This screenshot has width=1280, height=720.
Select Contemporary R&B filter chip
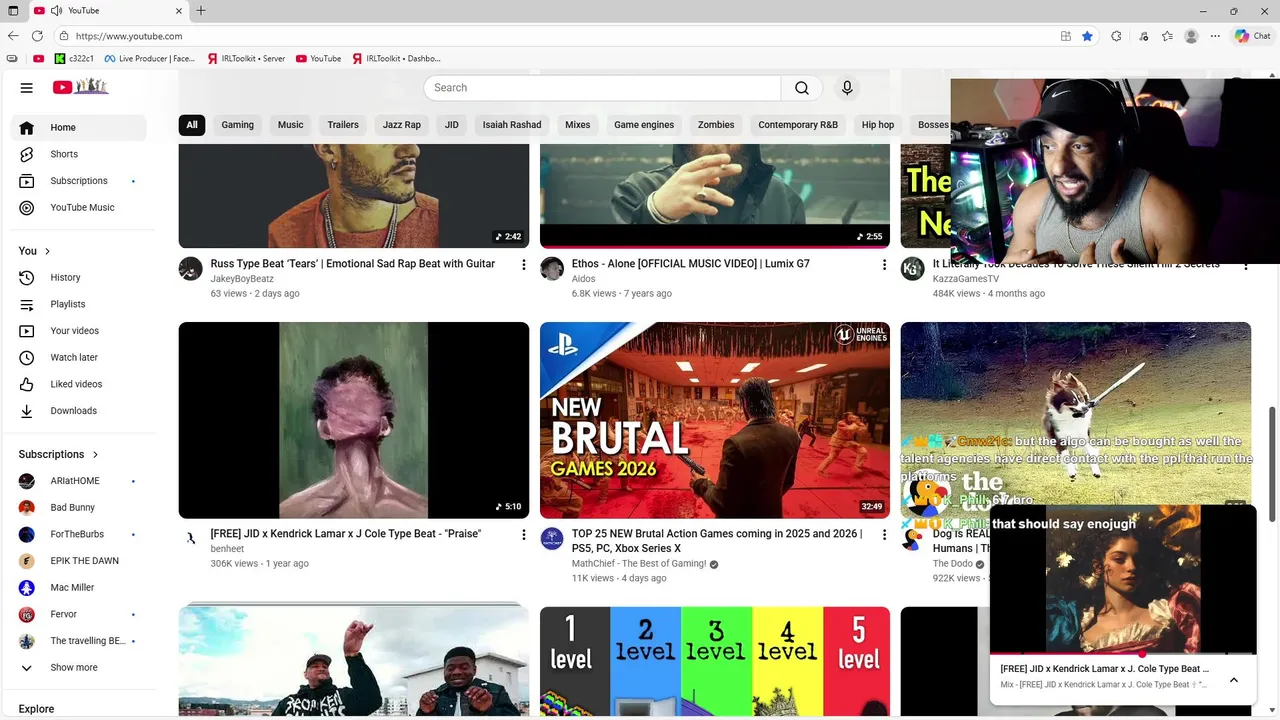pyautogui.click(x=798, y=125)
